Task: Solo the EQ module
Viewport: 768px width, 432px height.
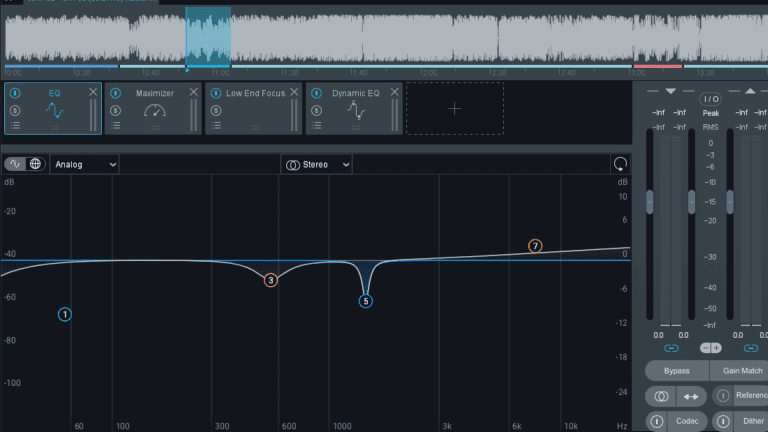Action: (15, 111)
